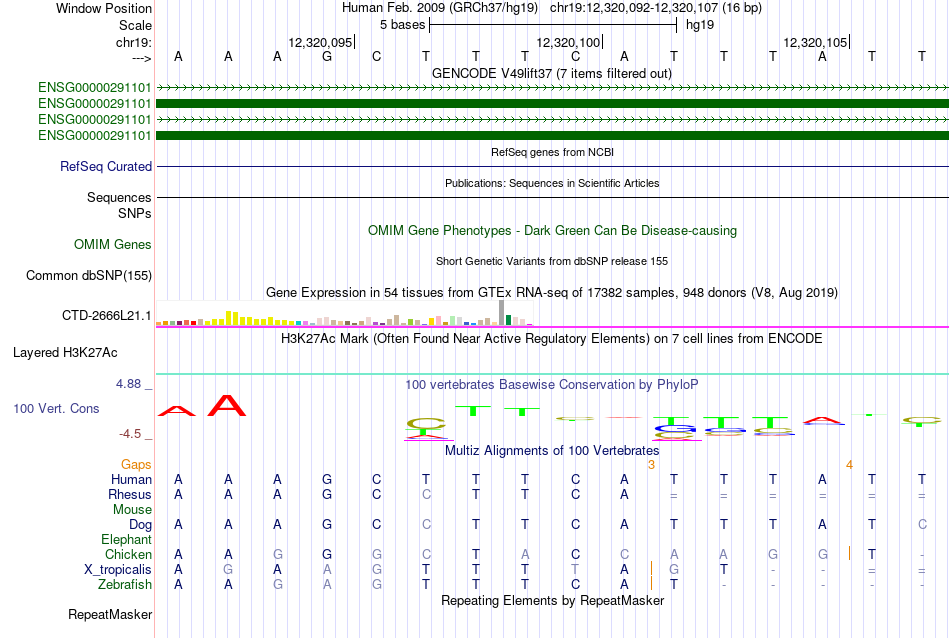Click the tallest red A in the PhyloP logo

tap(227, 405)
